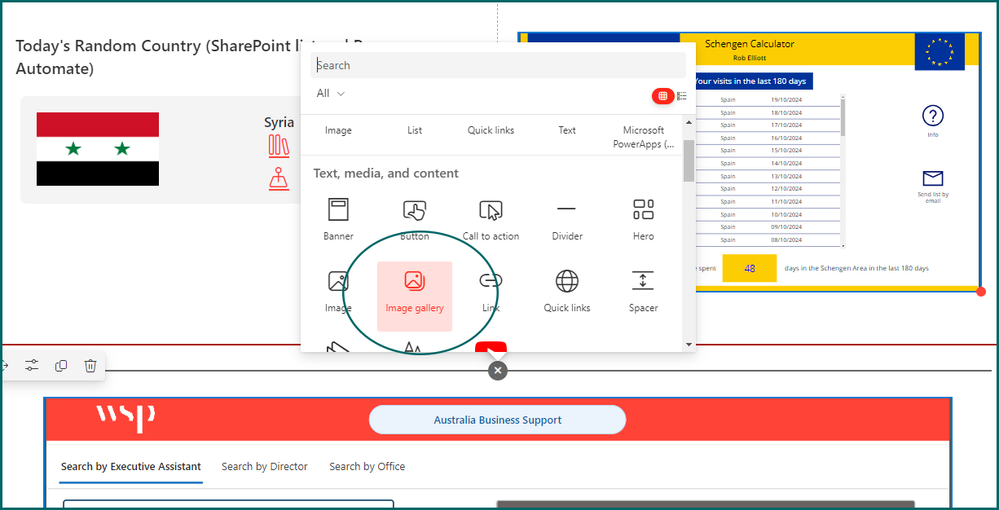
Task: Click the red joystick icon near Syria
Action: [x=278, y=178]
